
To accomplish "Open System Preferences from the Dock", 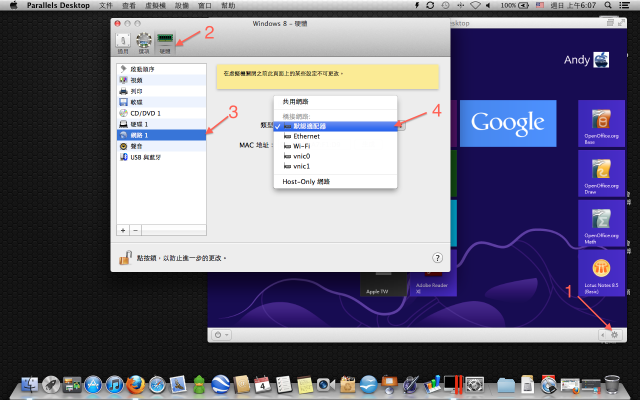I will [x=475, y=384].
